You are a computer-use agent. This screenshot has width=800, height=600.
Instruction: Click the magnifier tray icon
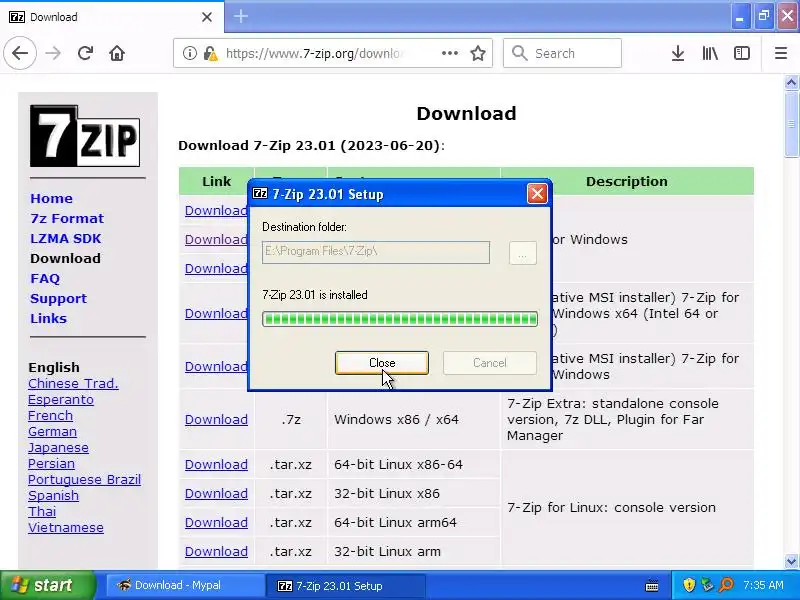726,585
